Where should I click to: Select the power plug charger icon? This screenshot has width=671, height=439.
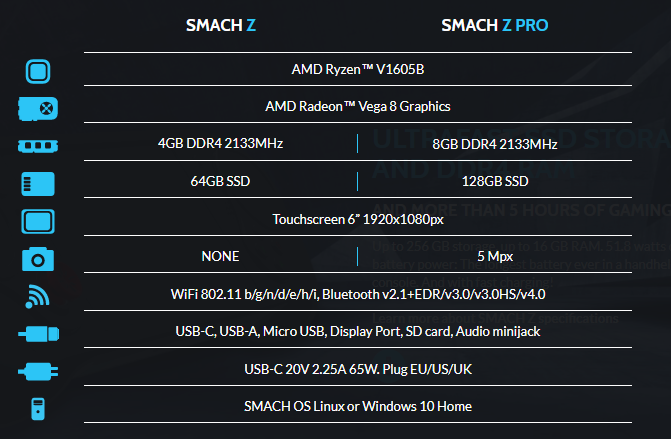(38, 370)
